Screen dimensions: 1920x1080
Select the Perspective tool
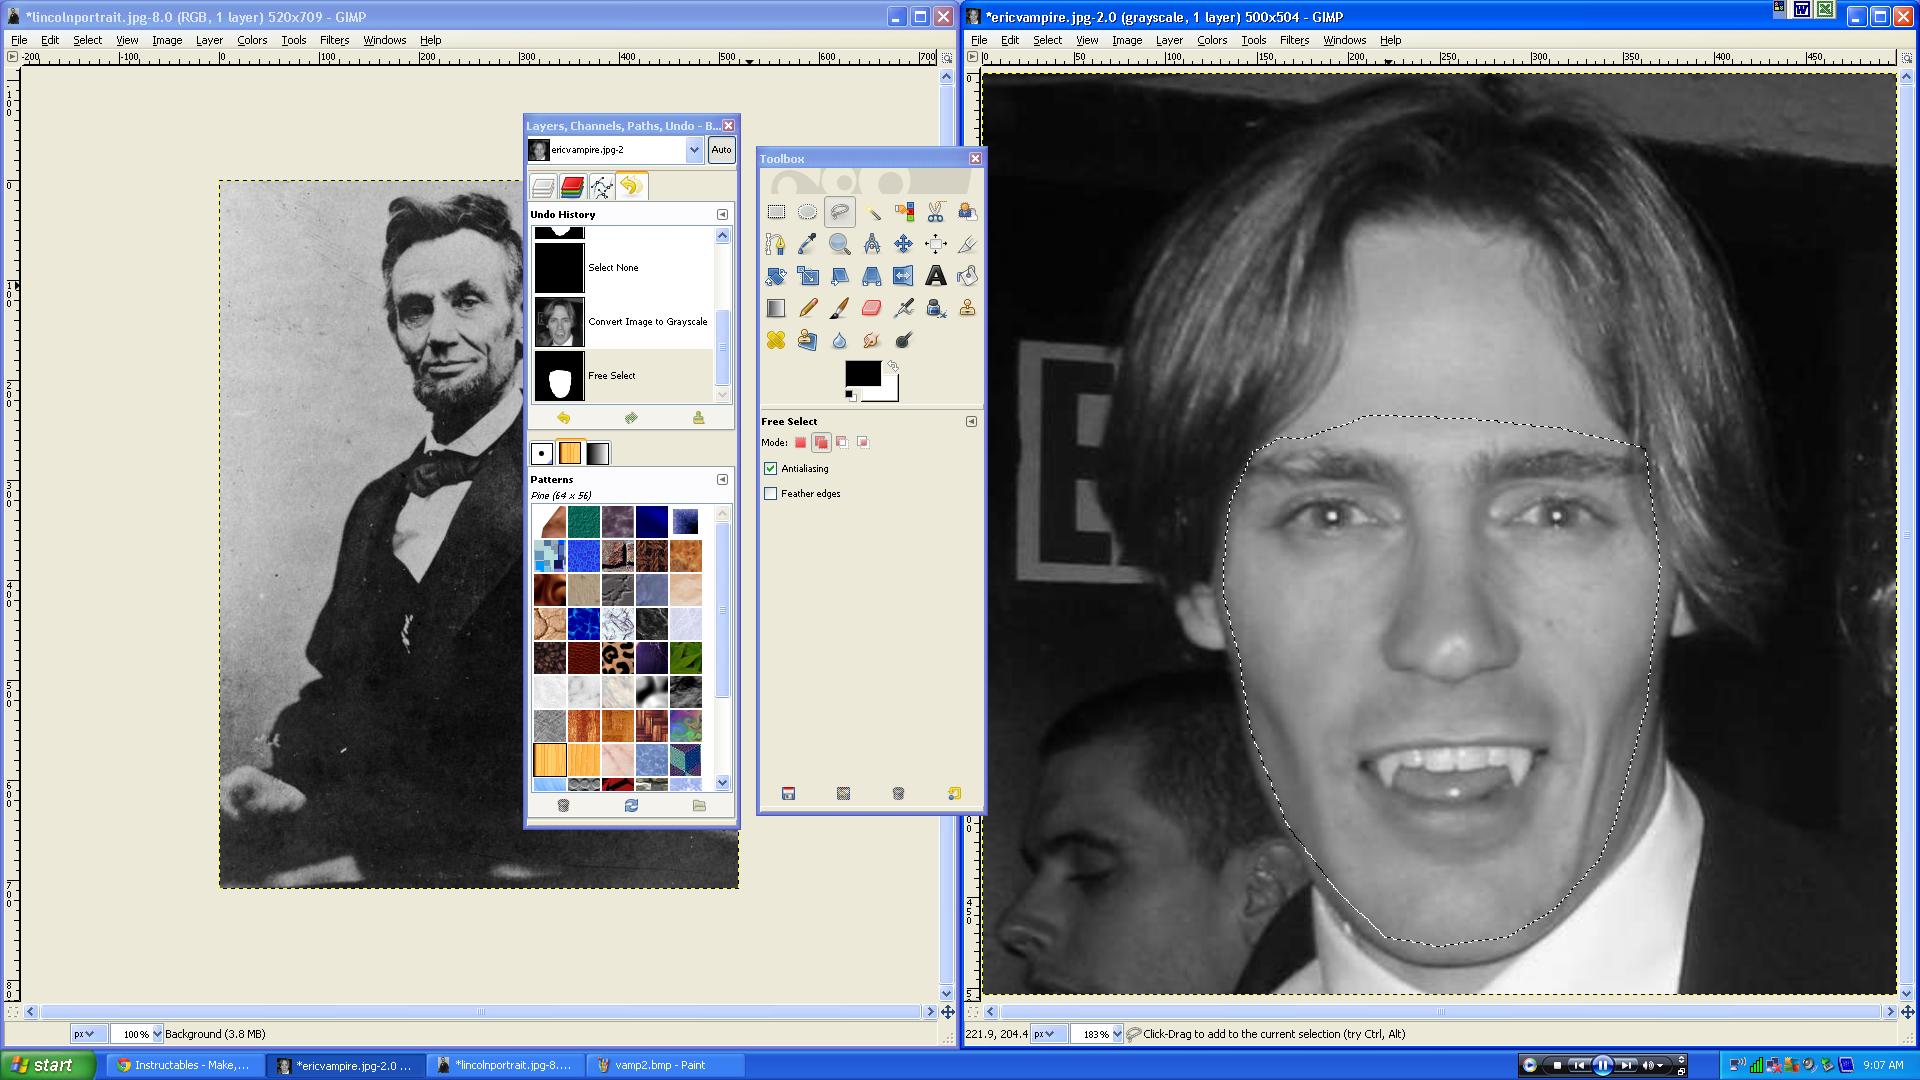872,276
